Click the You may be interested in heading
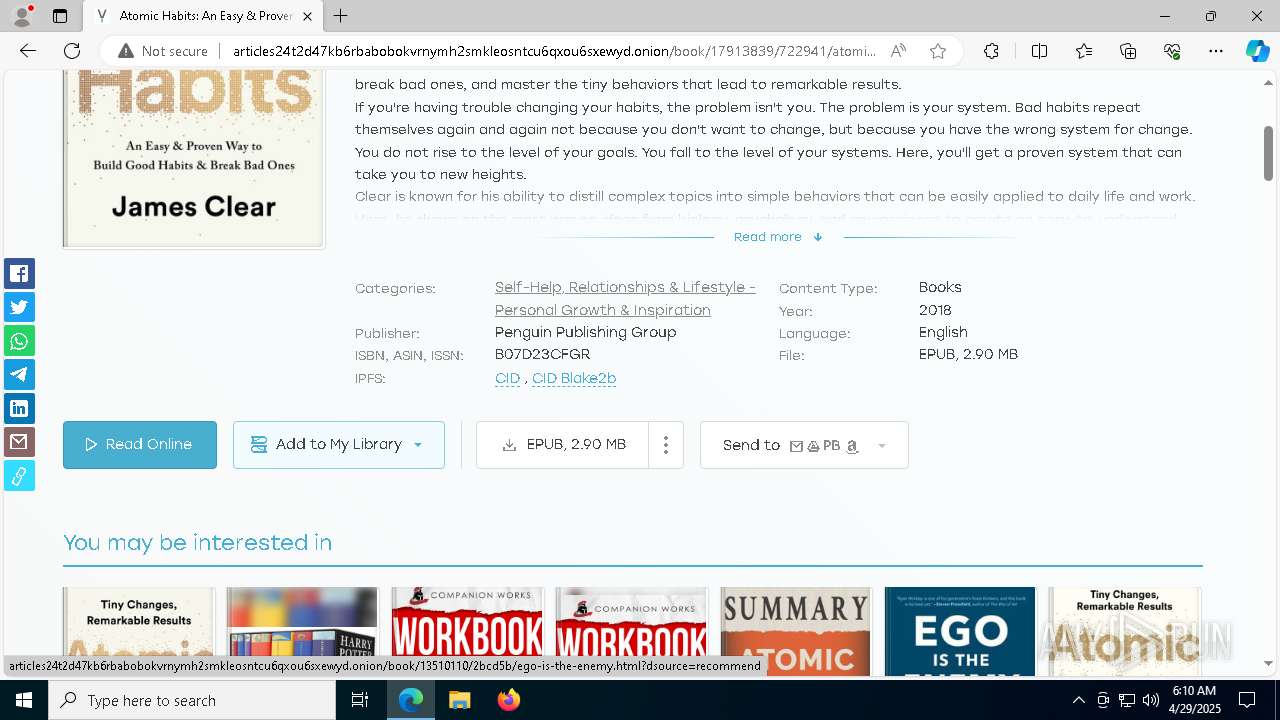Screen dimensions: 1280x720 pyautogui.click(x=198, y=542)
